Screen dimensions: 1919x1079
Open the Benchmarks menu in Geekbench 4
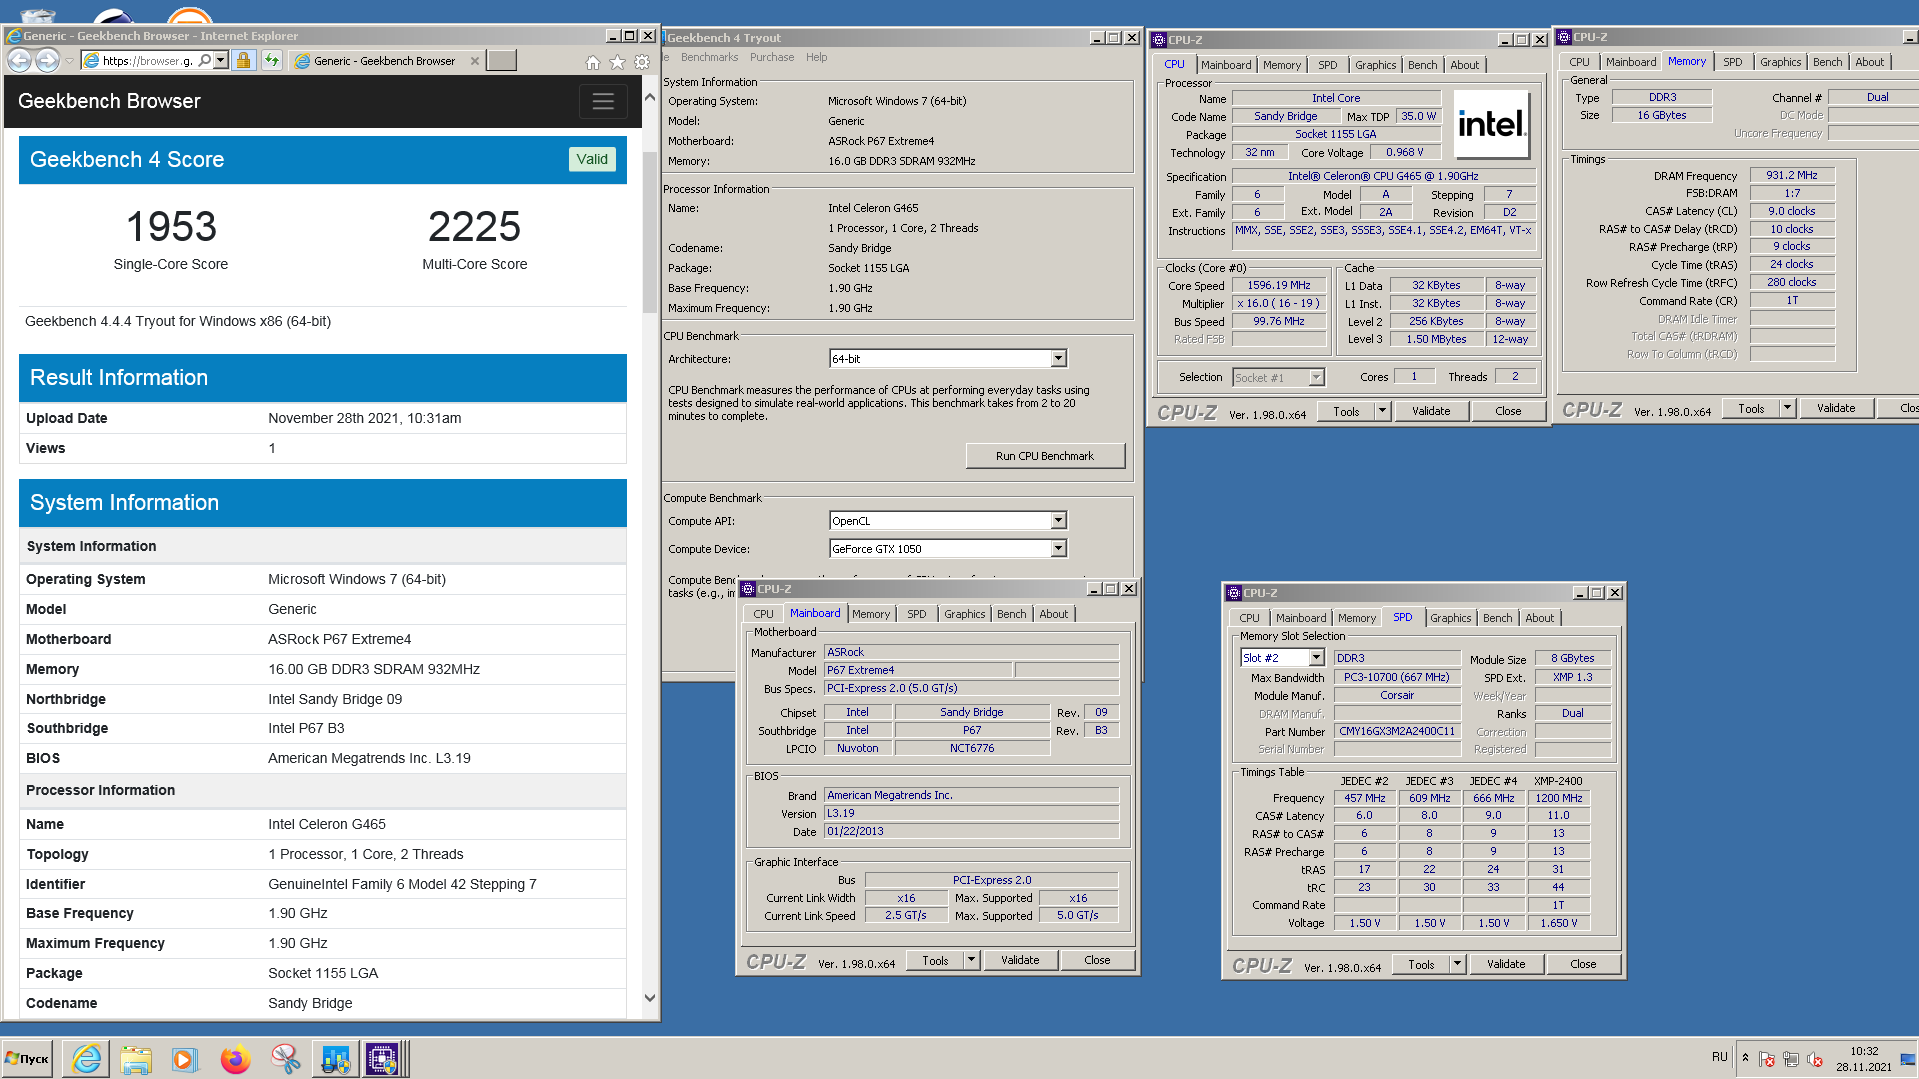click(x=709, y=58)
